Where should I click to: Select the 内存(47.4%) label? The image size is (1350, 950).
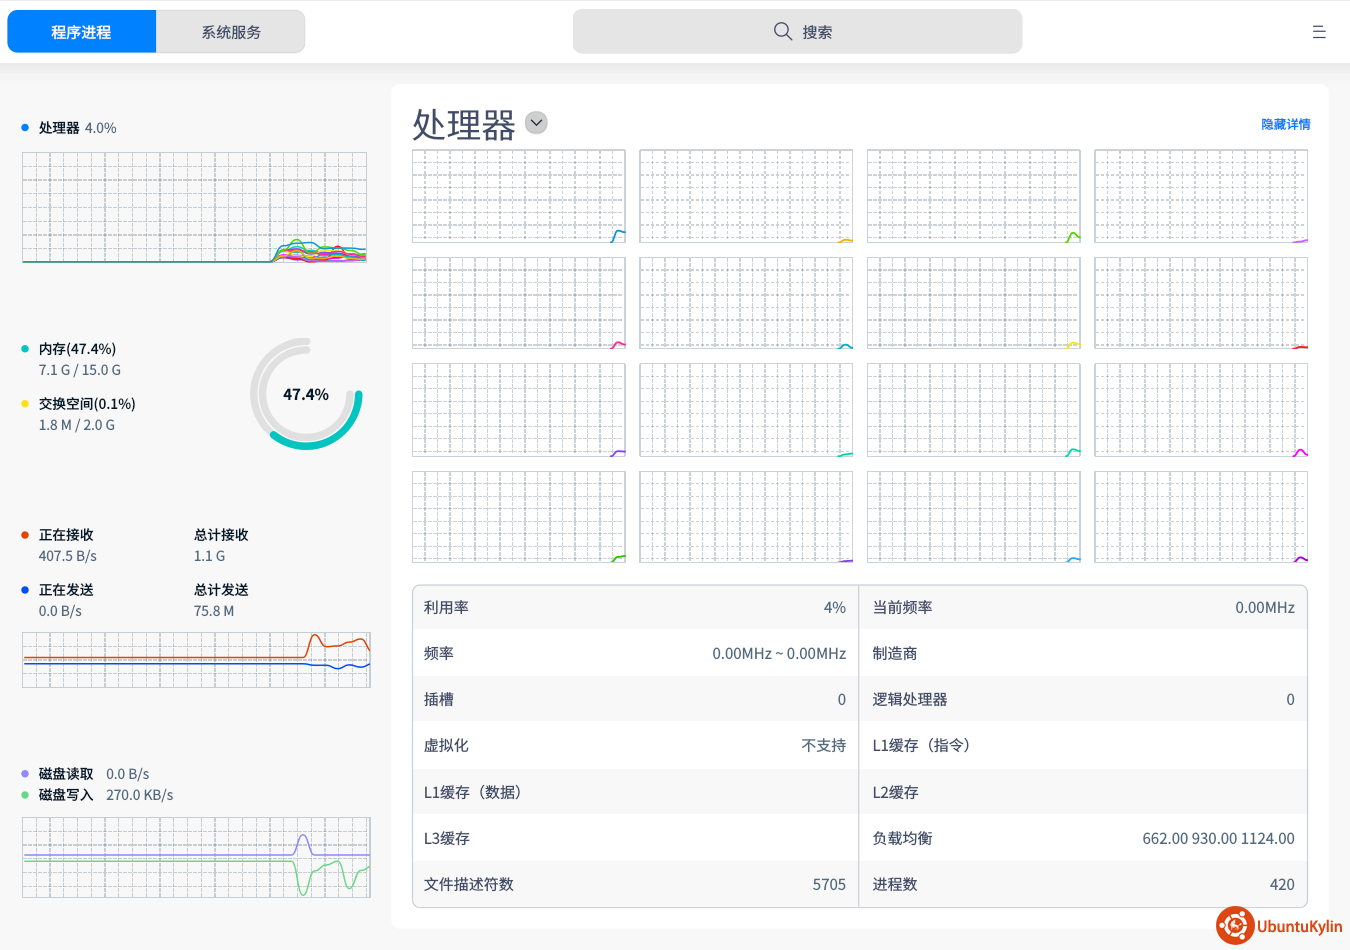77,349
